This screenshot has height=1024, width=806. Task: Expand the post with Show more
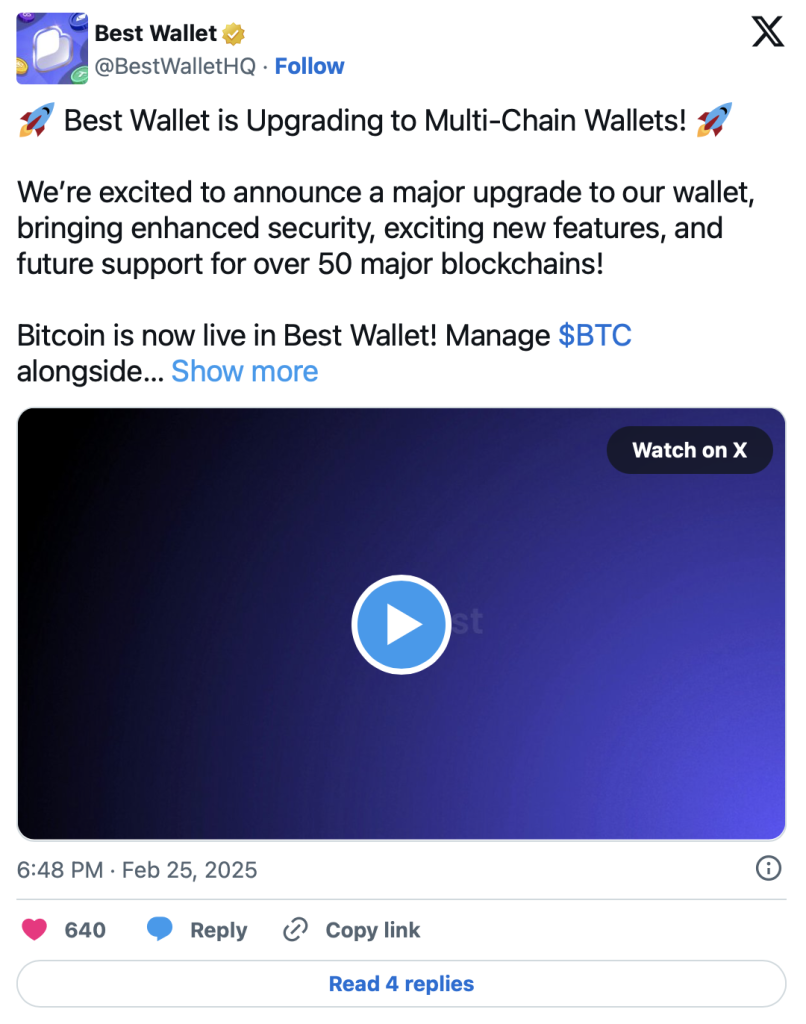[244, 371]
